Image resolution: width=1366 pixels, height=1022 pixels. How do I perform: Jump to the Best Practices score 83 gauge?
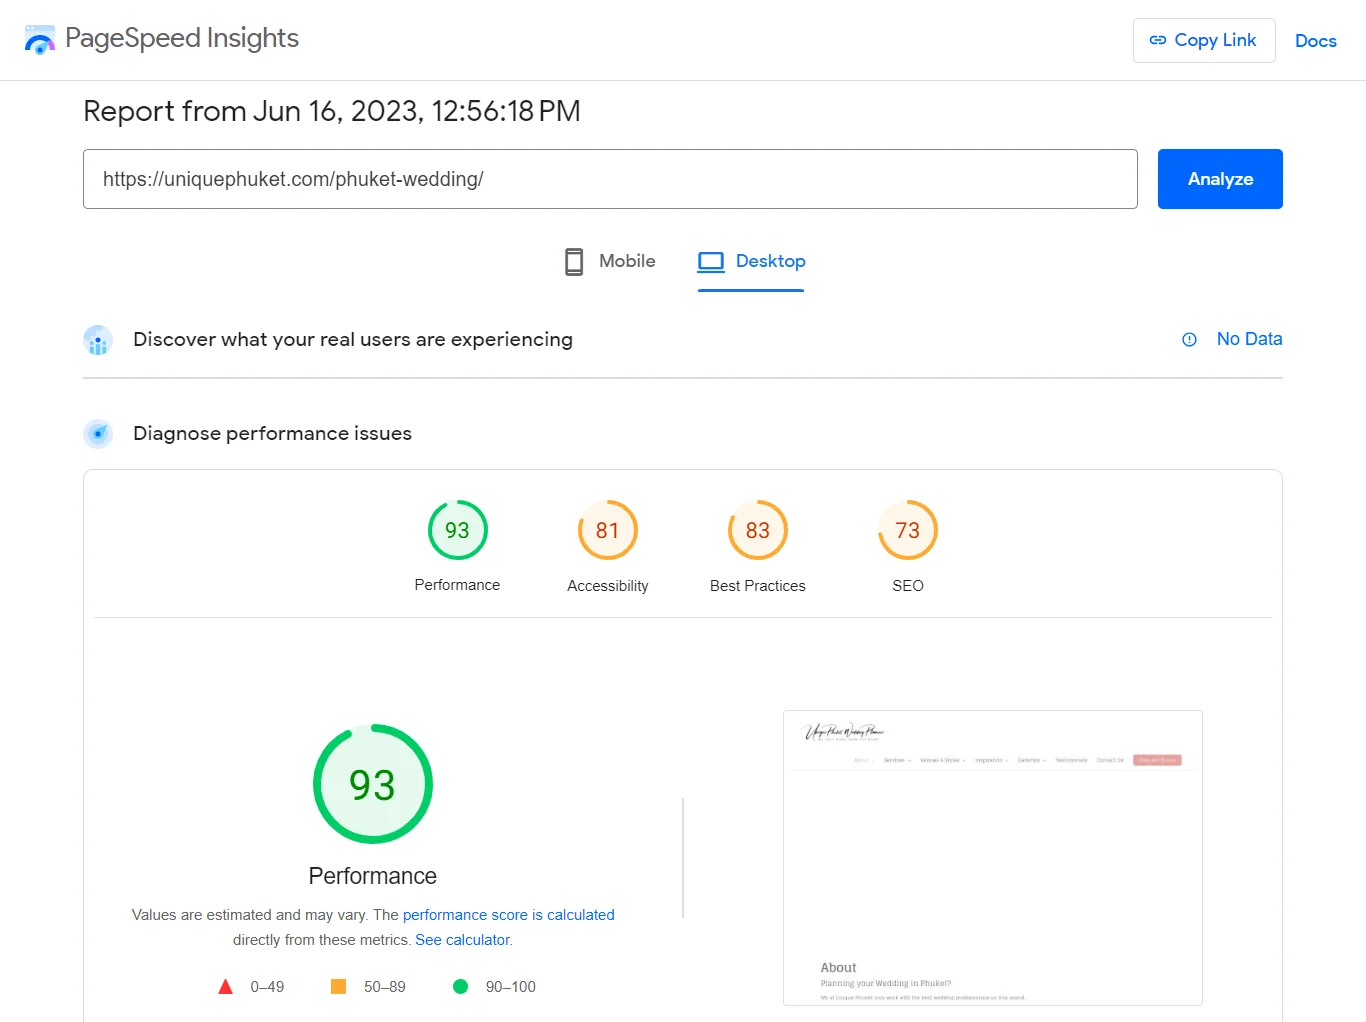tap(758, 530)
